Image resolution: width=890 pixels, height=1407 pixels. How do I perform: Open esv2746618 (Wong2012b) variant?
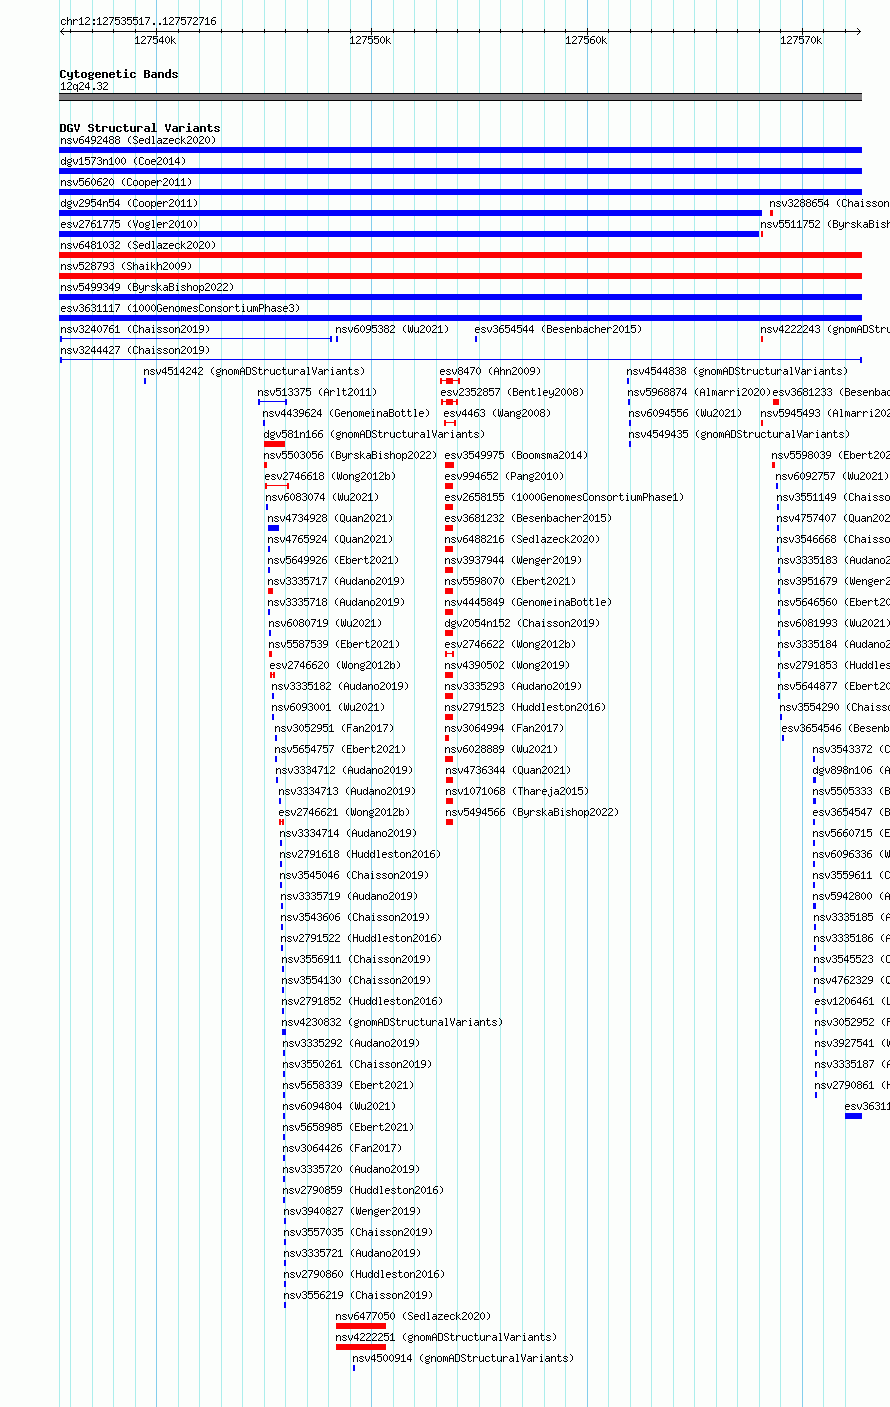point(330,477)
